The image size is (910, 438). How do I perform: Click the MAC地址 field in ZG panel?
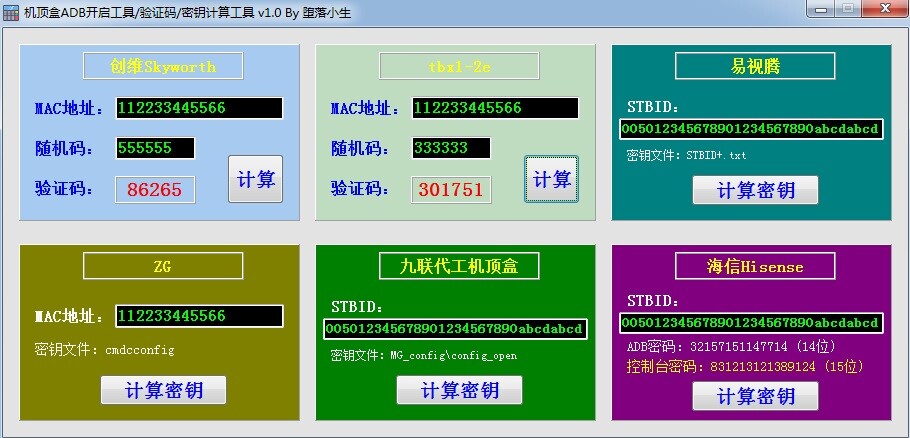(x=199, y=316)
